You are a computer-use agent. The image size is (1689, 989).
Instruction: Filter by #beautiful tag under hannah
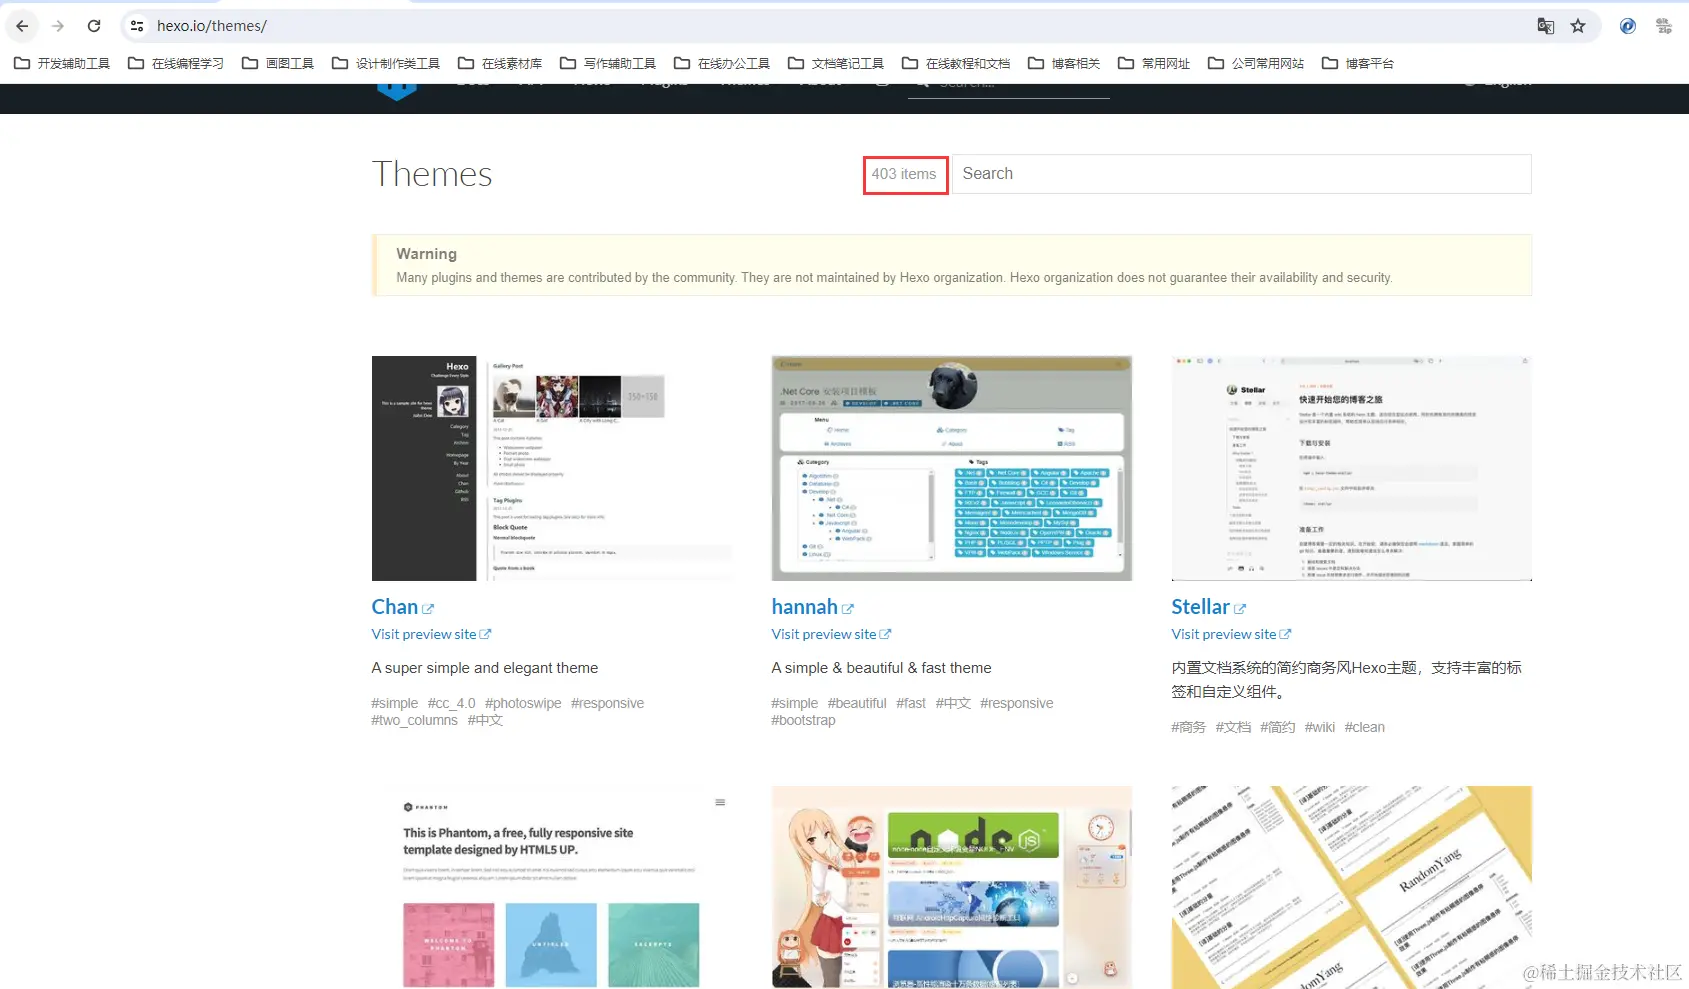(857, 703)
